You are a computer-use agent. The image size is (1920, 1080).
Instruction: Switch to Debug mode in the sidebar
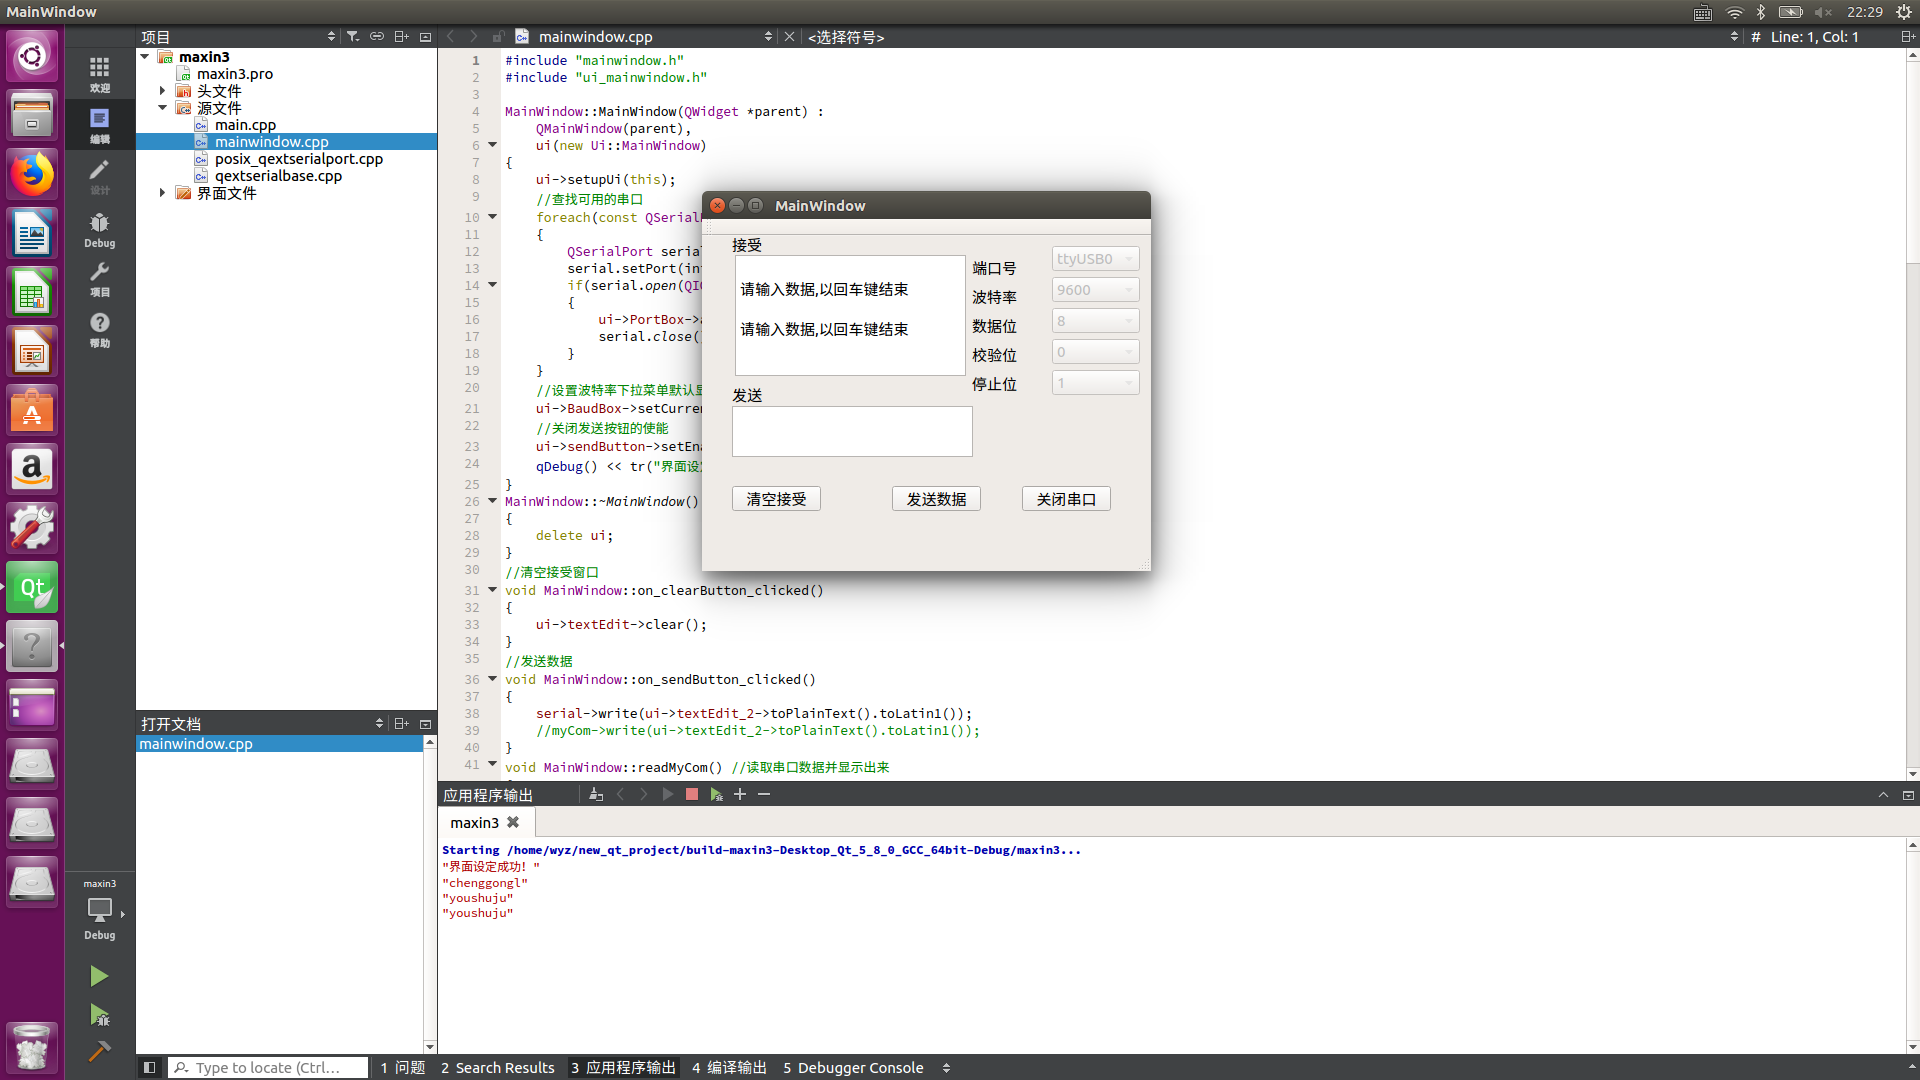[x=99, y=229]
